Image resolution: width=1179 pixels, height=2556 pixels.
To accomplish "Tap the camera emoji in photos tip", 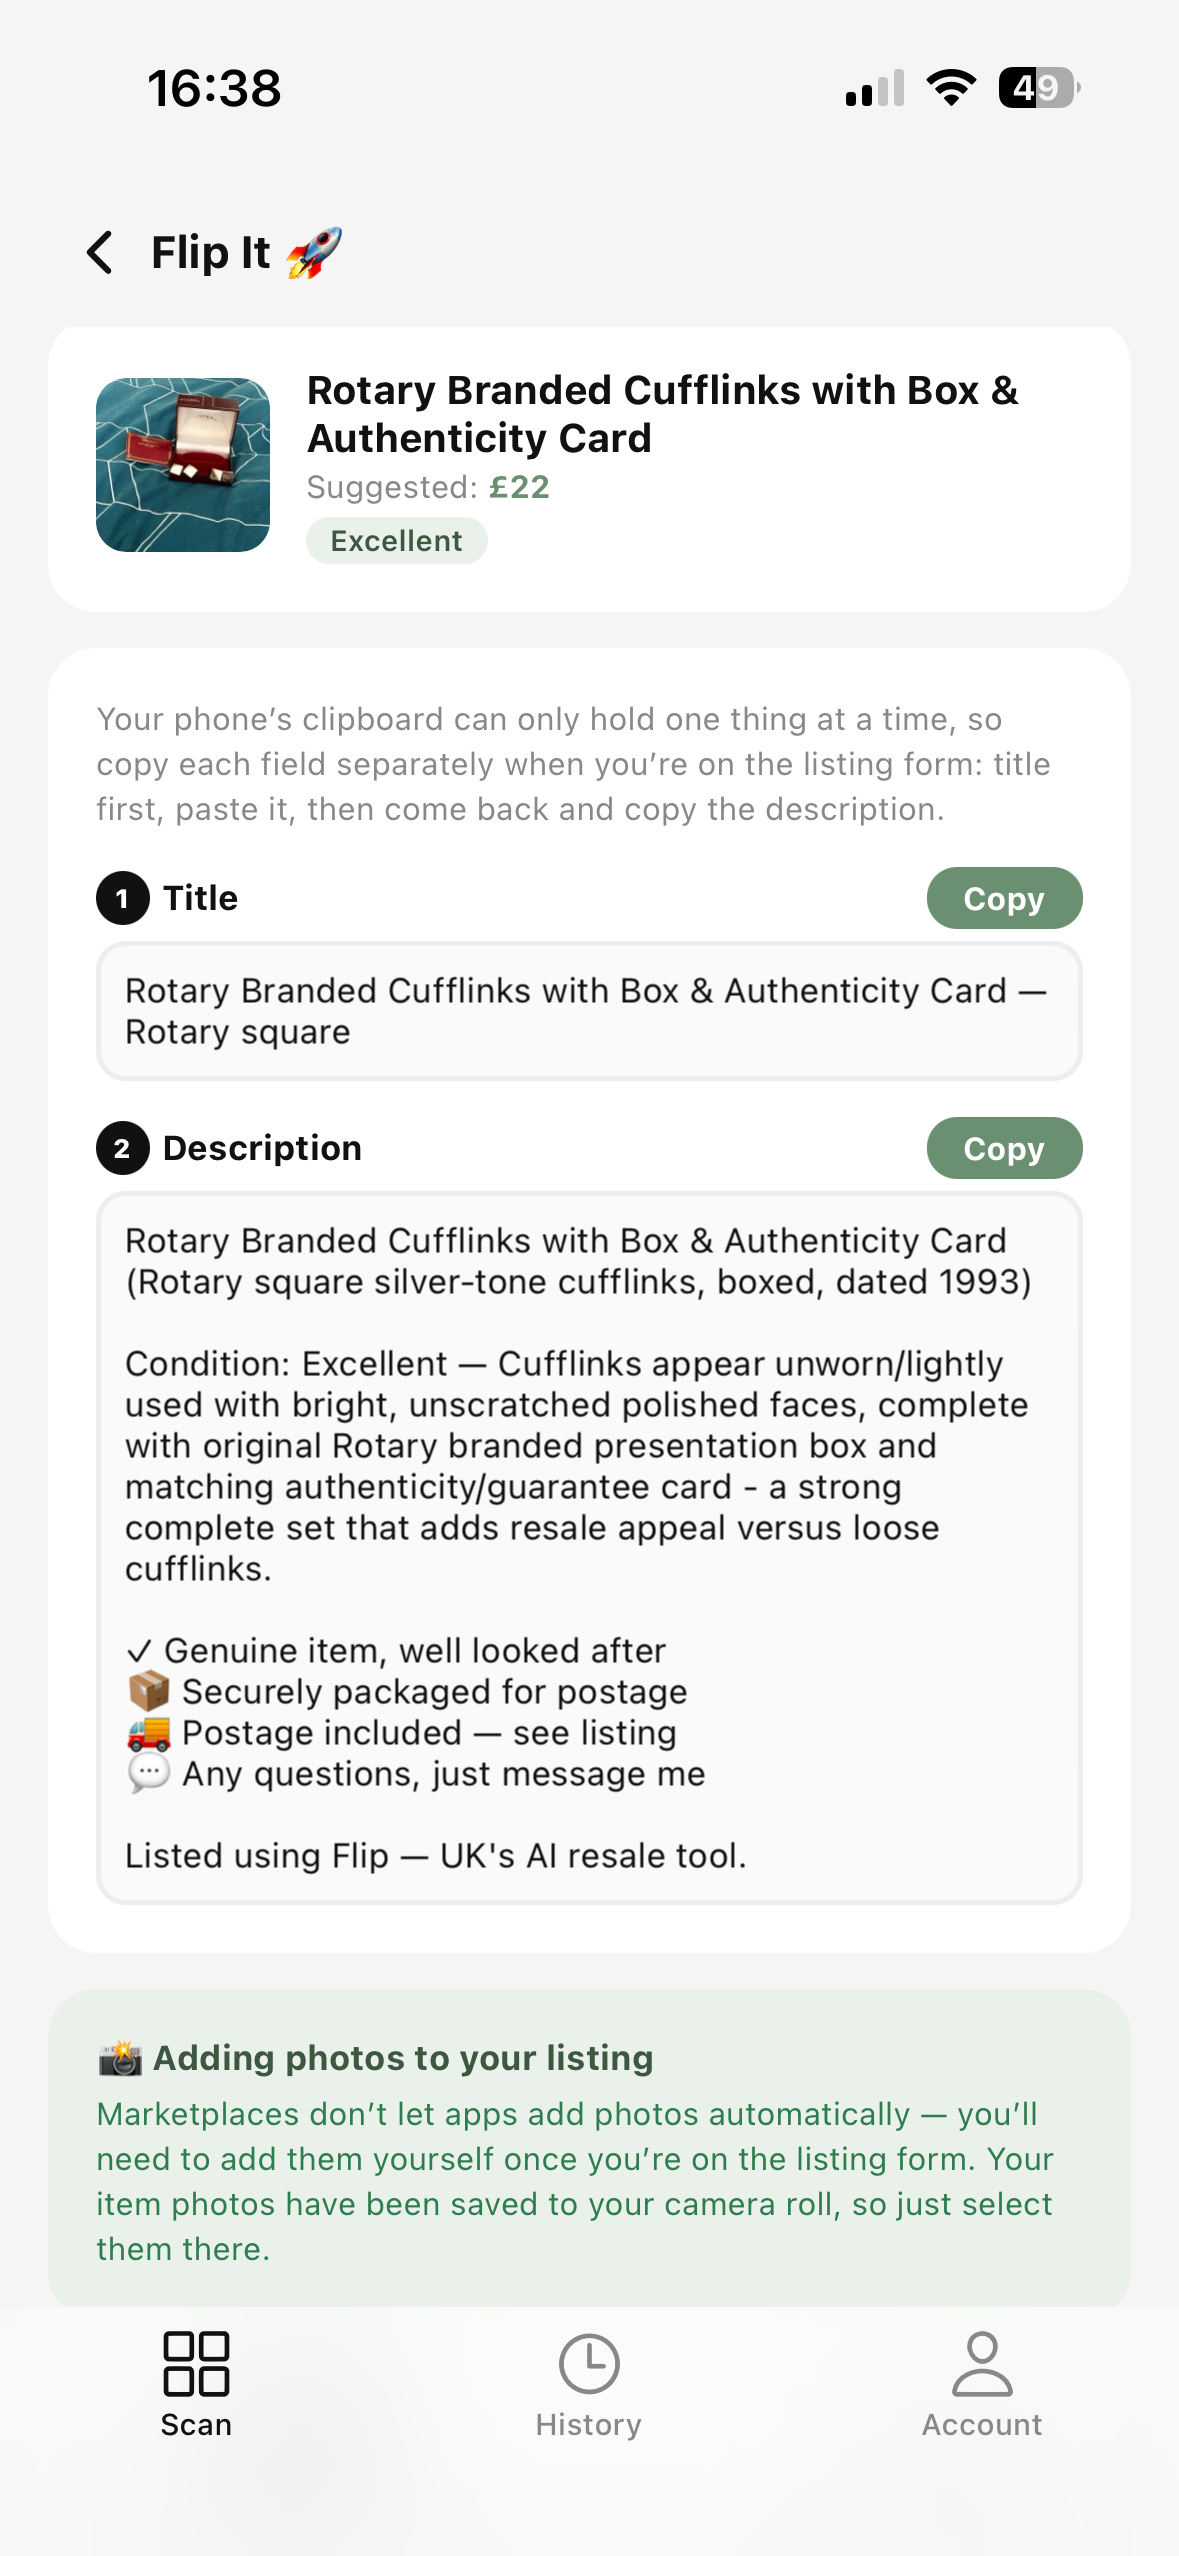I will pyautogui.click(x=120, y=2058).
